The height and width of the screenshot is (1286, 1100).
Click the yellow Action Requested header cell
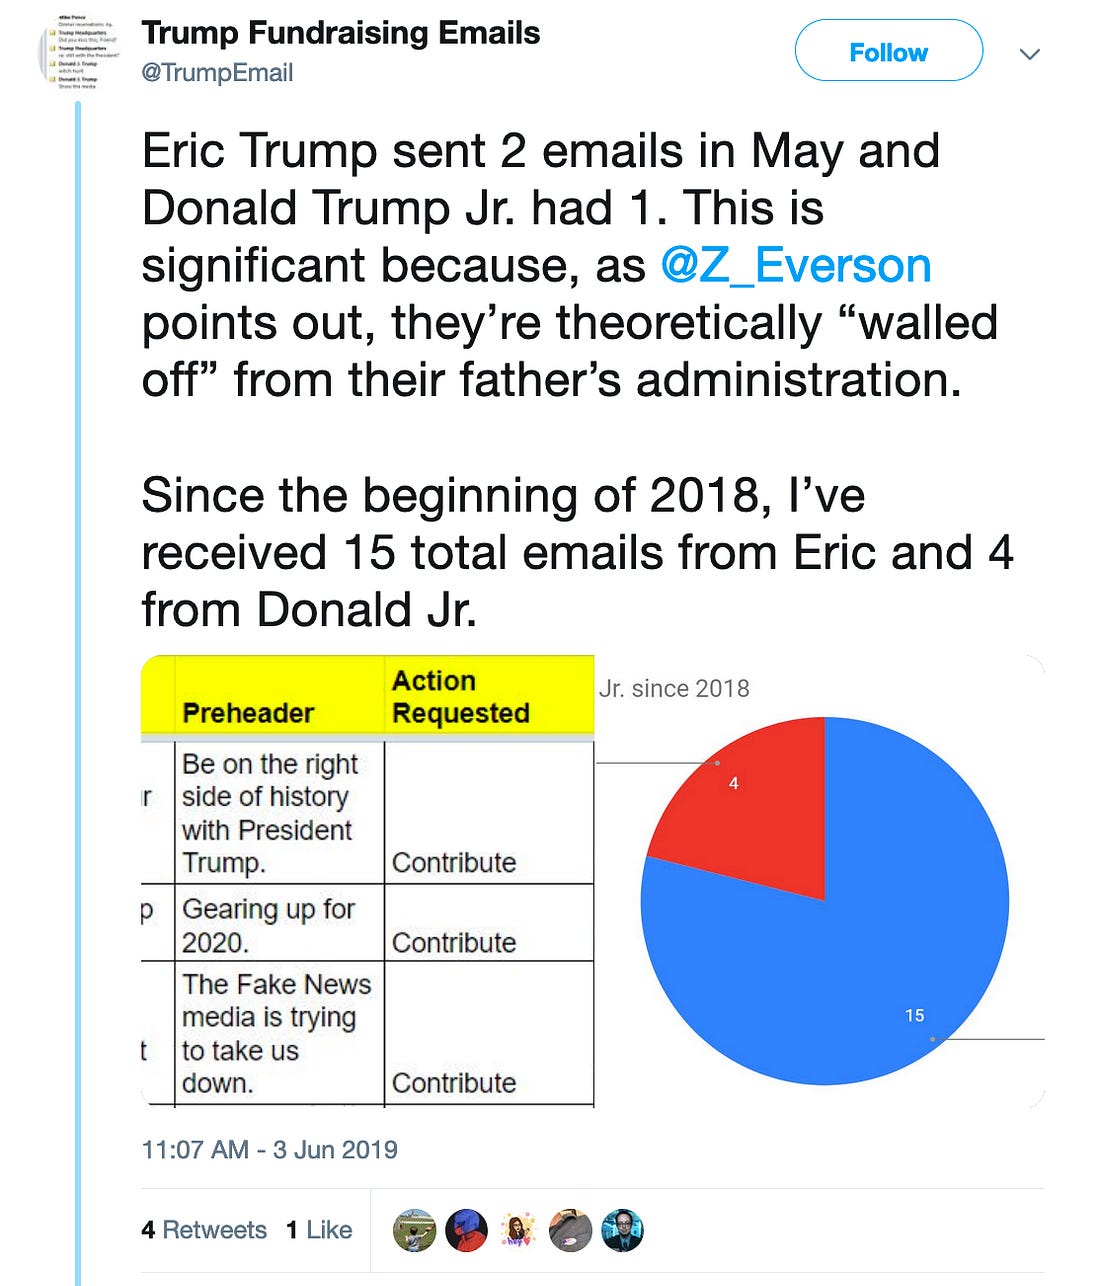[489, 696]
